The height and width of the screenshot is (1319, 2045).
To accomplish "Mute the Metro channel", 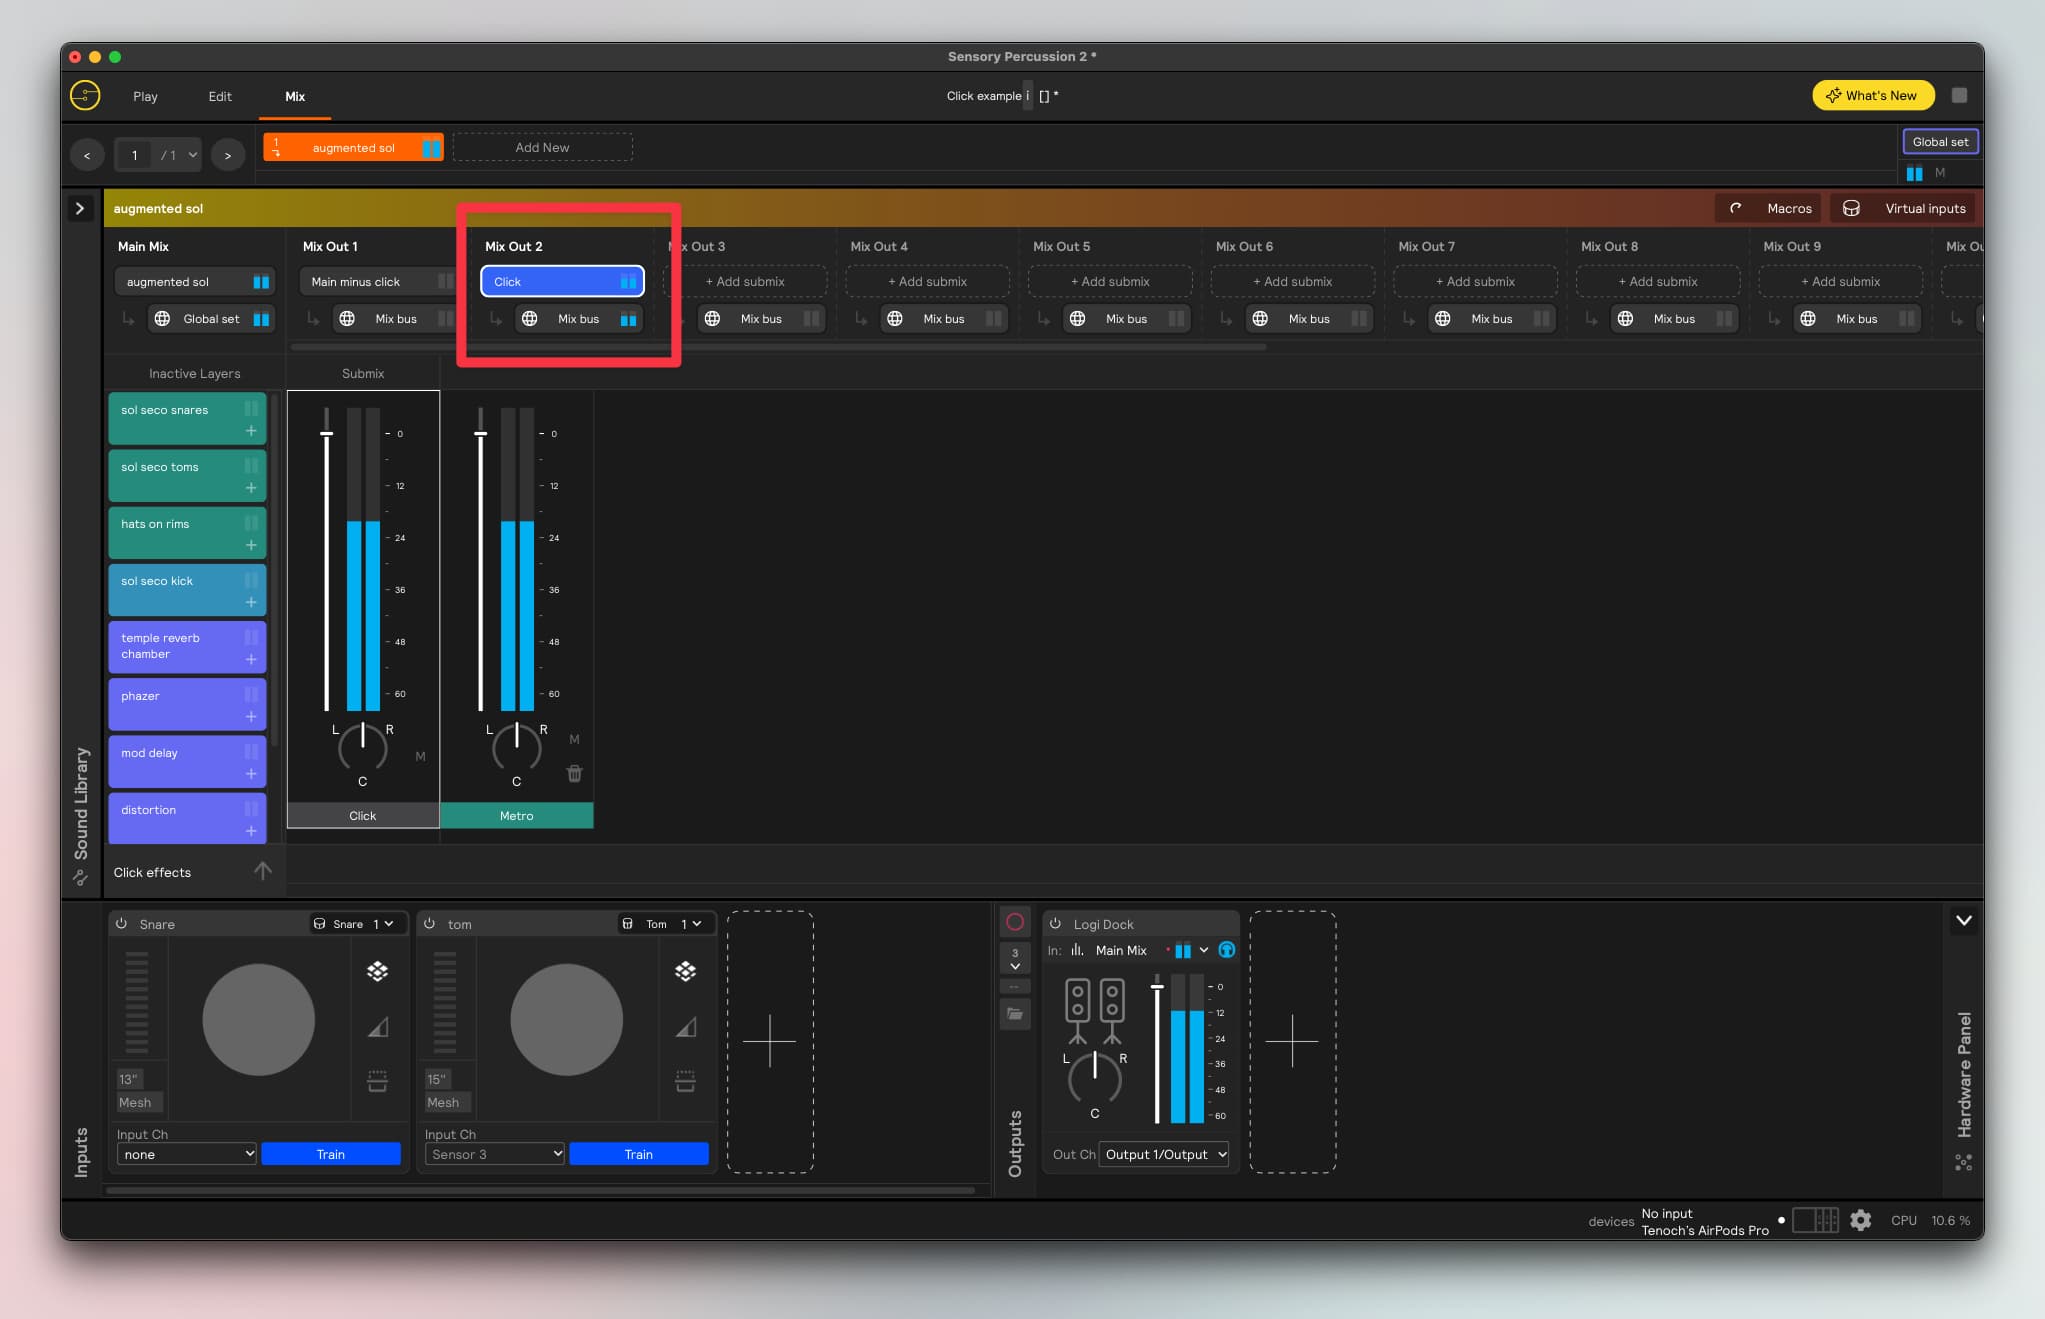I will pyautogui.click(x=574, y=739).
